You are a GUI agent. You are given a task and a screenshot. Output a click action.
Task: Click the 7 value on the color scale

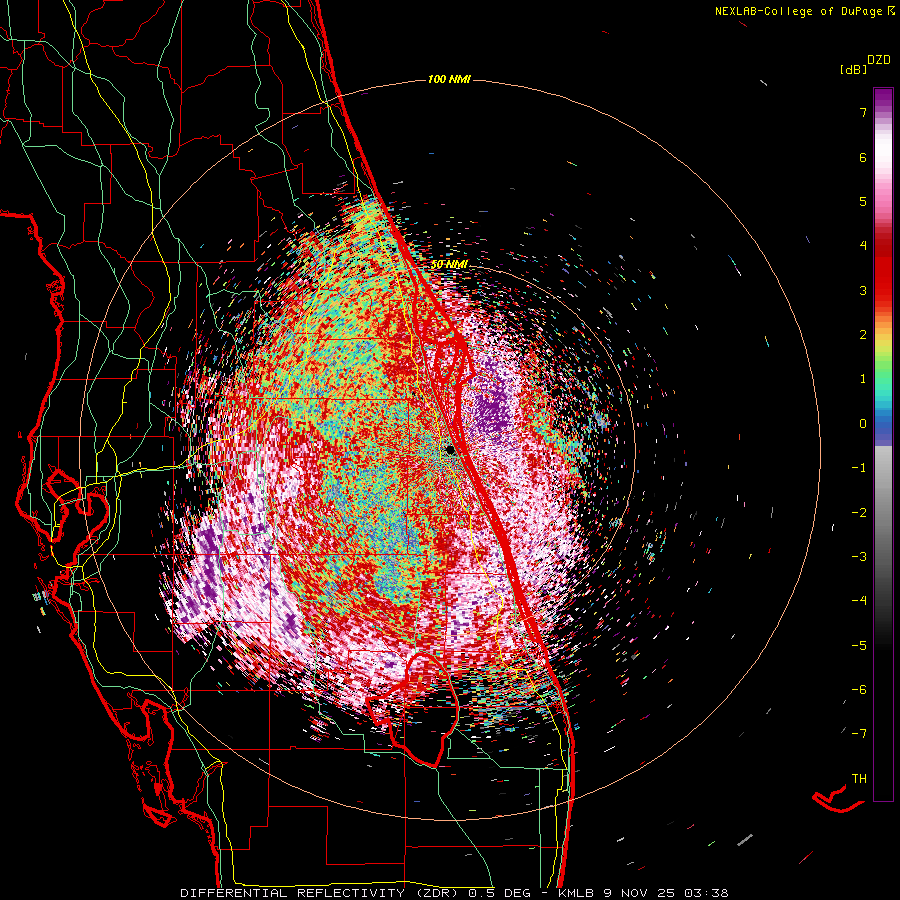[863, 112]
